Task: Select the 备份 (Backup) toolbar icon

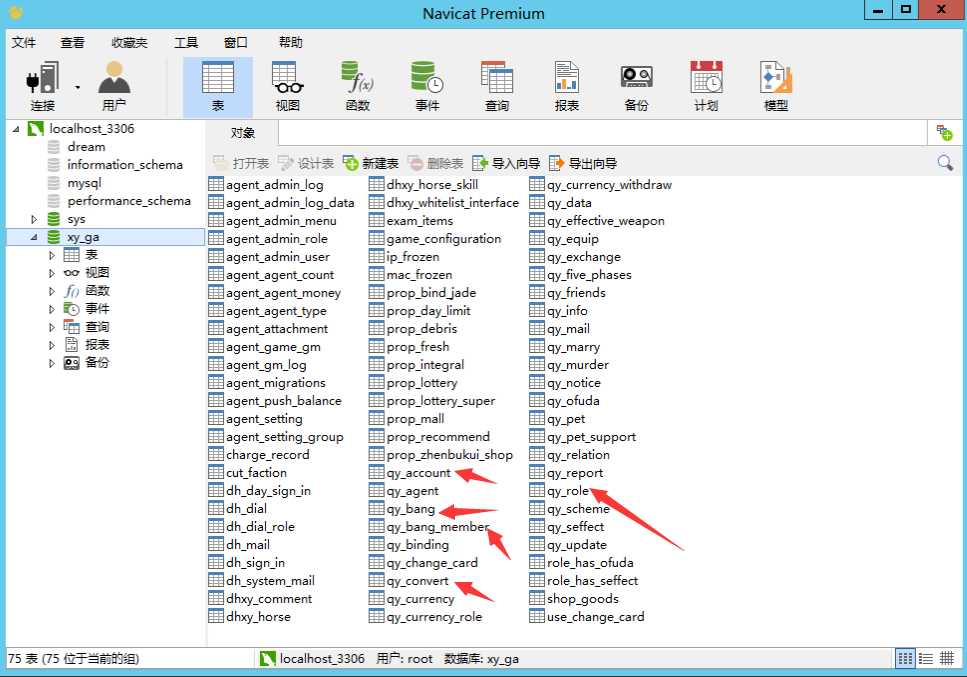Action: point(636,86)
